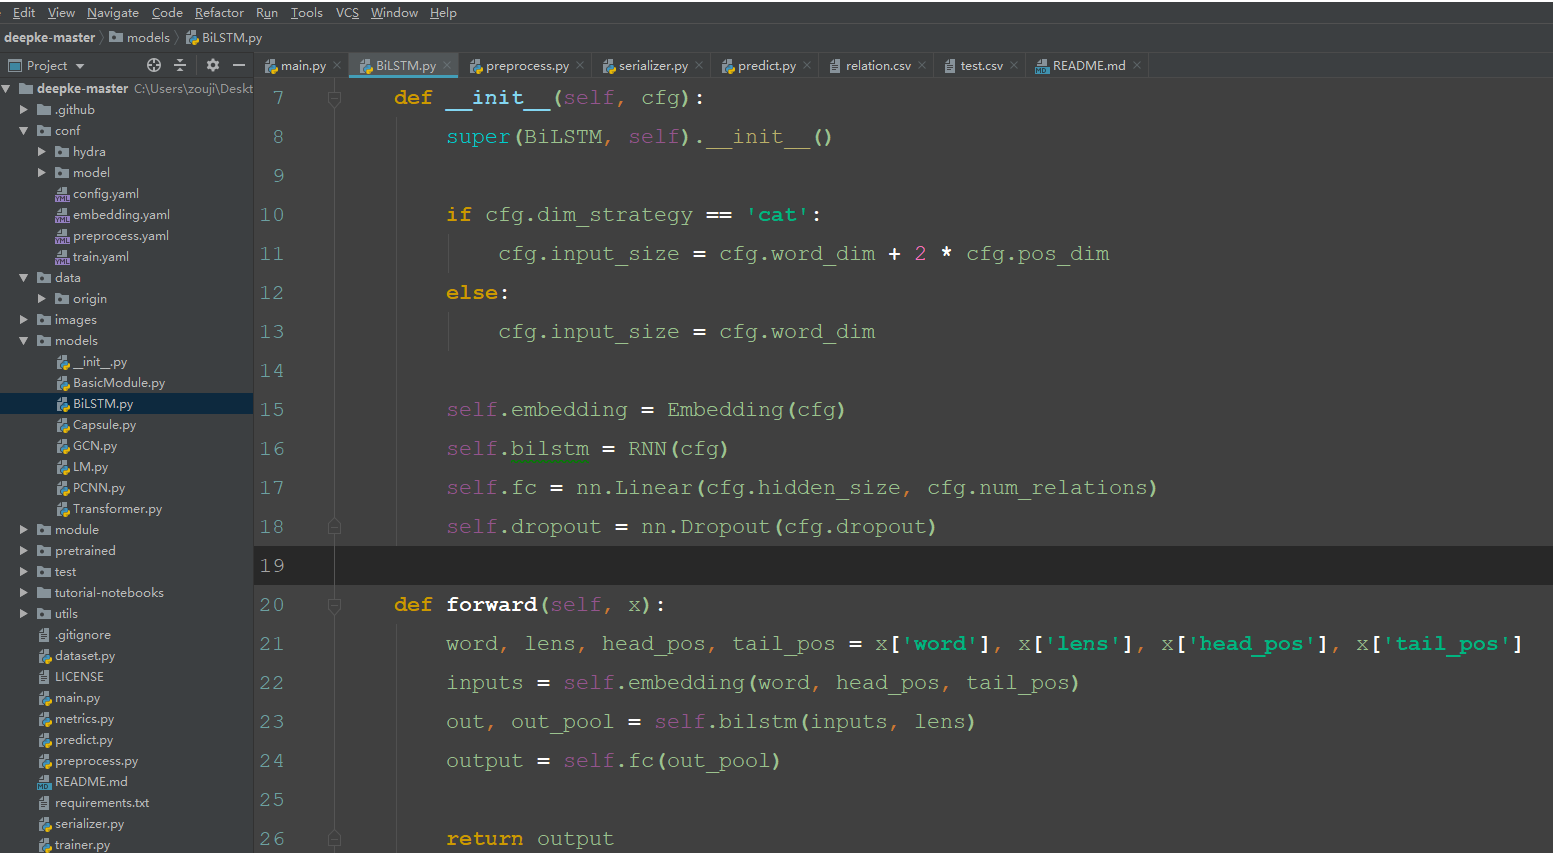Collapse the conf folder in project tree
1553x853 pixels.
click(x=23, y=130)
